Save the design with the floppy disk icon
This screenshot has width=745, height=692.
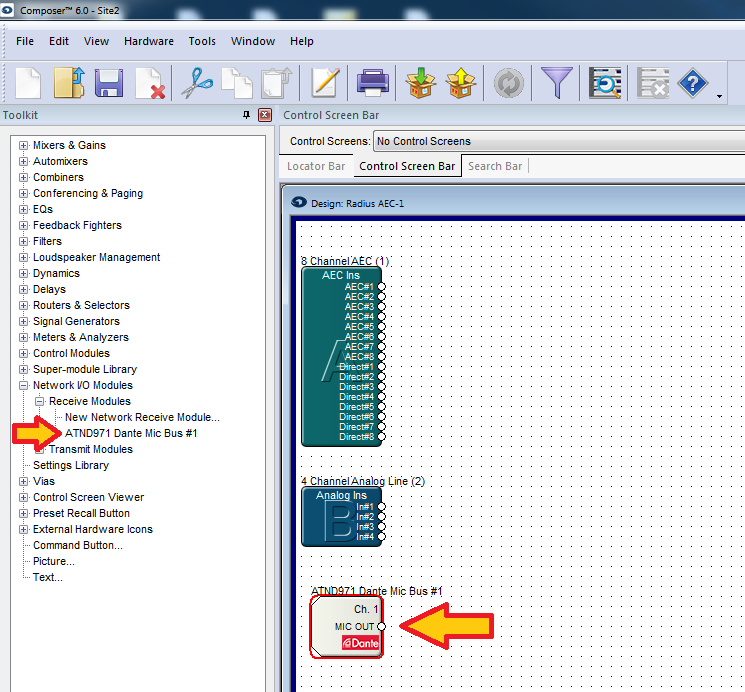109,83
